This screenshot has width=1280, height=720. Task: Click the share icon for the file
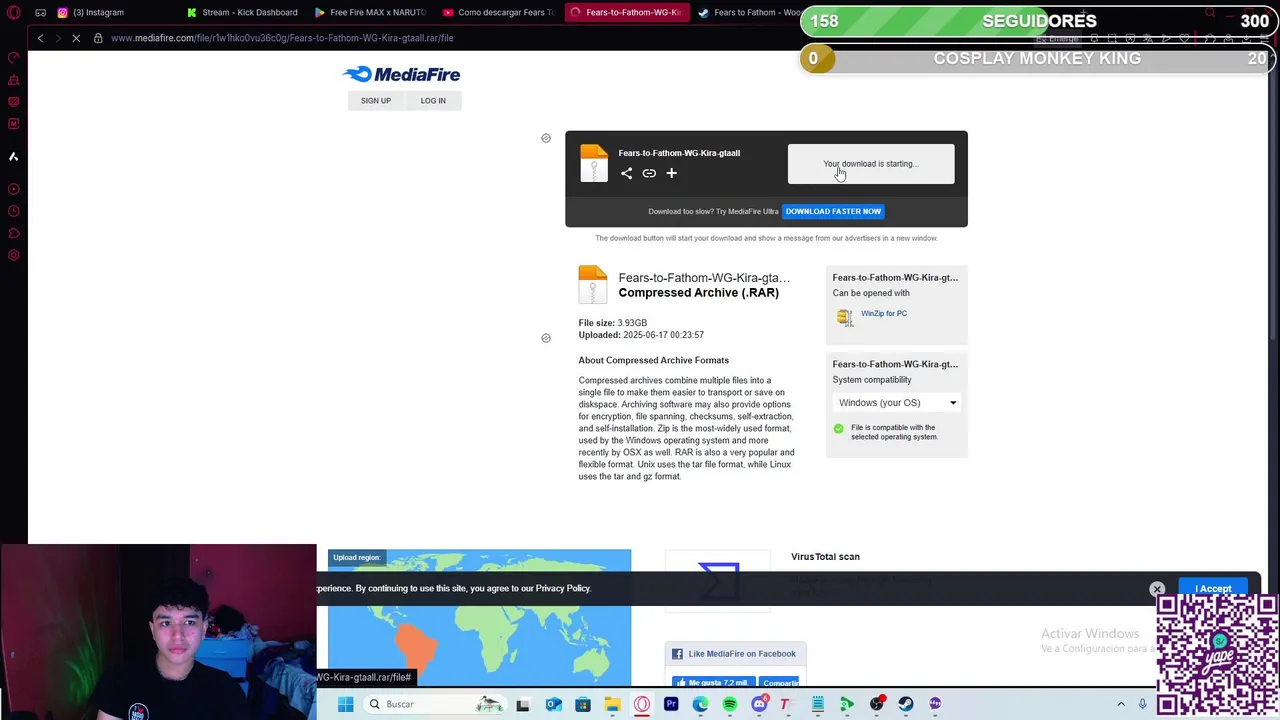(626, 173)
